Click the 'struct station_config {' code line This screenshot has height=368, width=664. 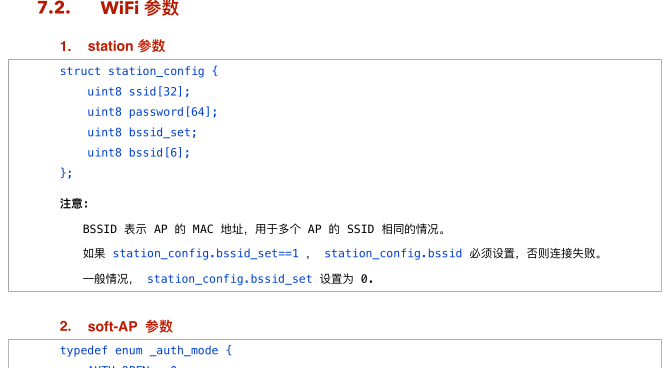click(139, 71)
